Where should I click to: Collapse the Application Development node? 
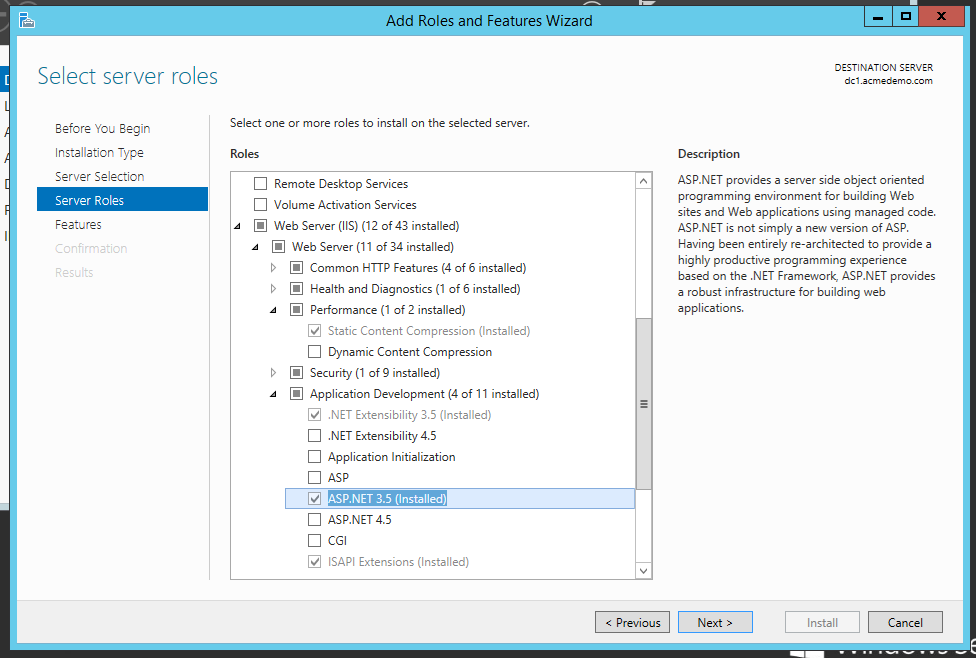pos(274,395)
